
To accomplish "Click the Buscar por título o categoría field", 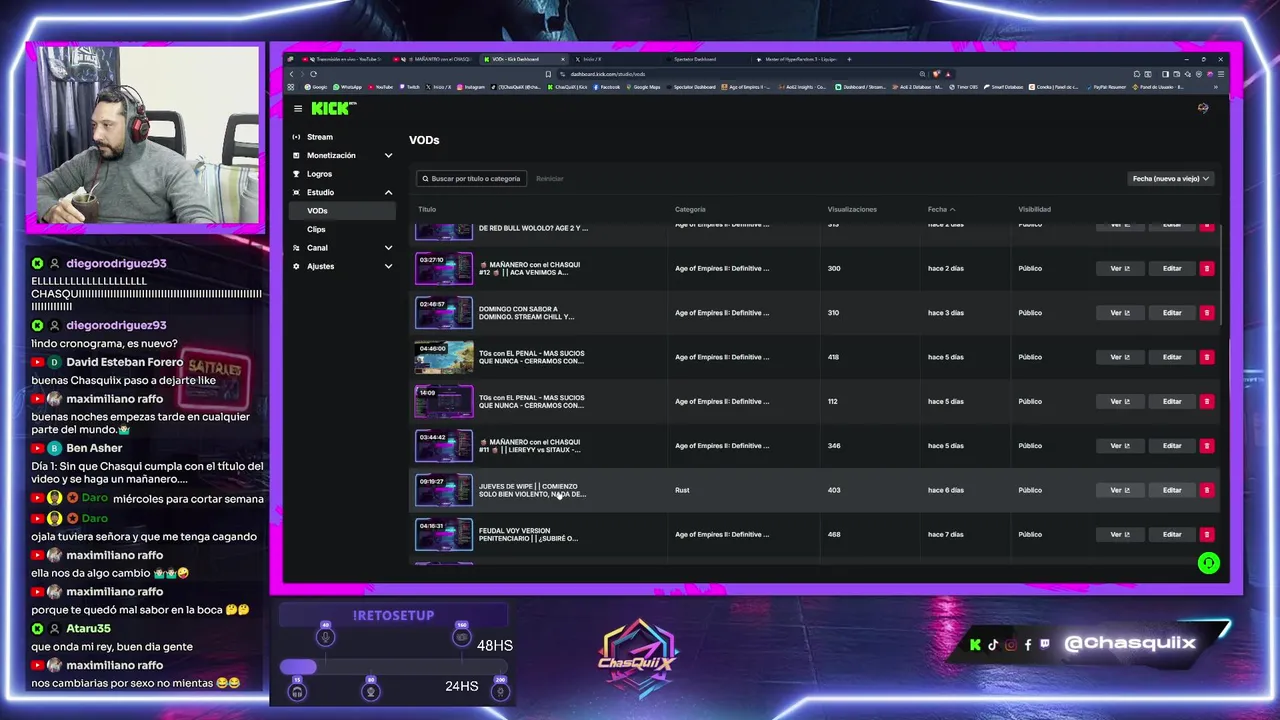I will click(472, 179).
